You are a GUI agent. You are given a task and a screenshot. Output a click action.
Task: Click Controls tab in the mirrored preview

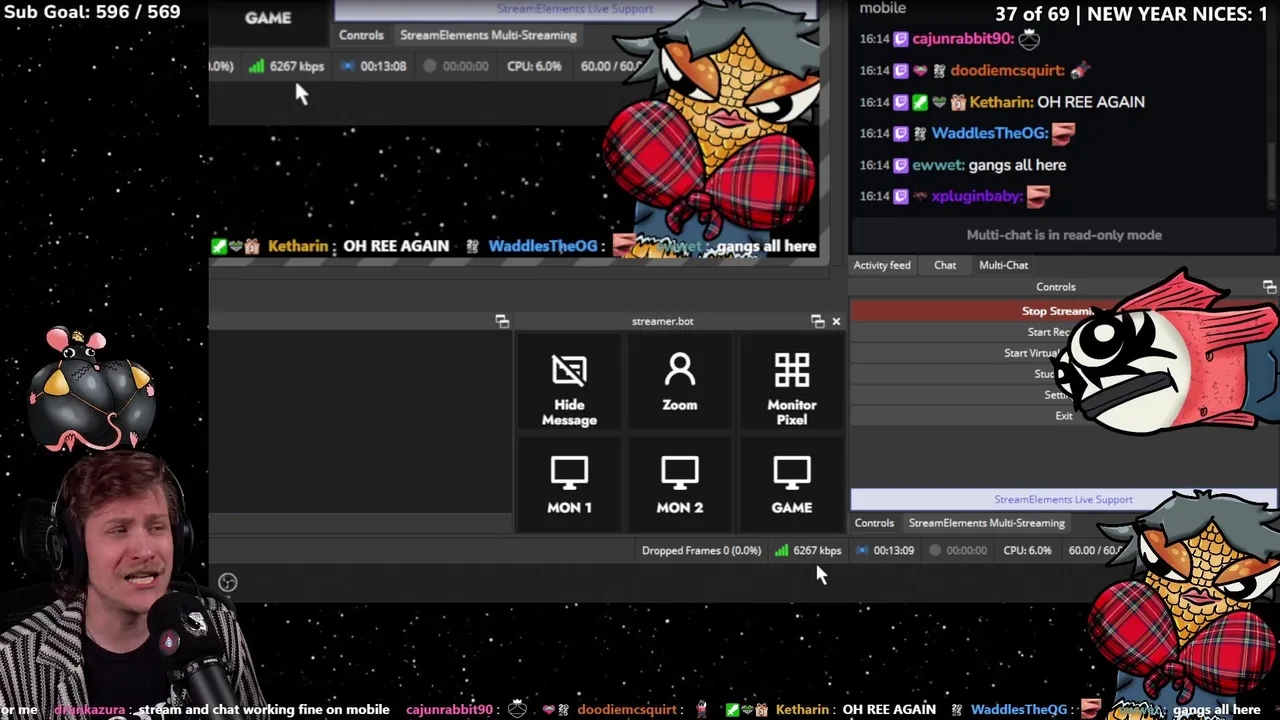pos(361,35)
